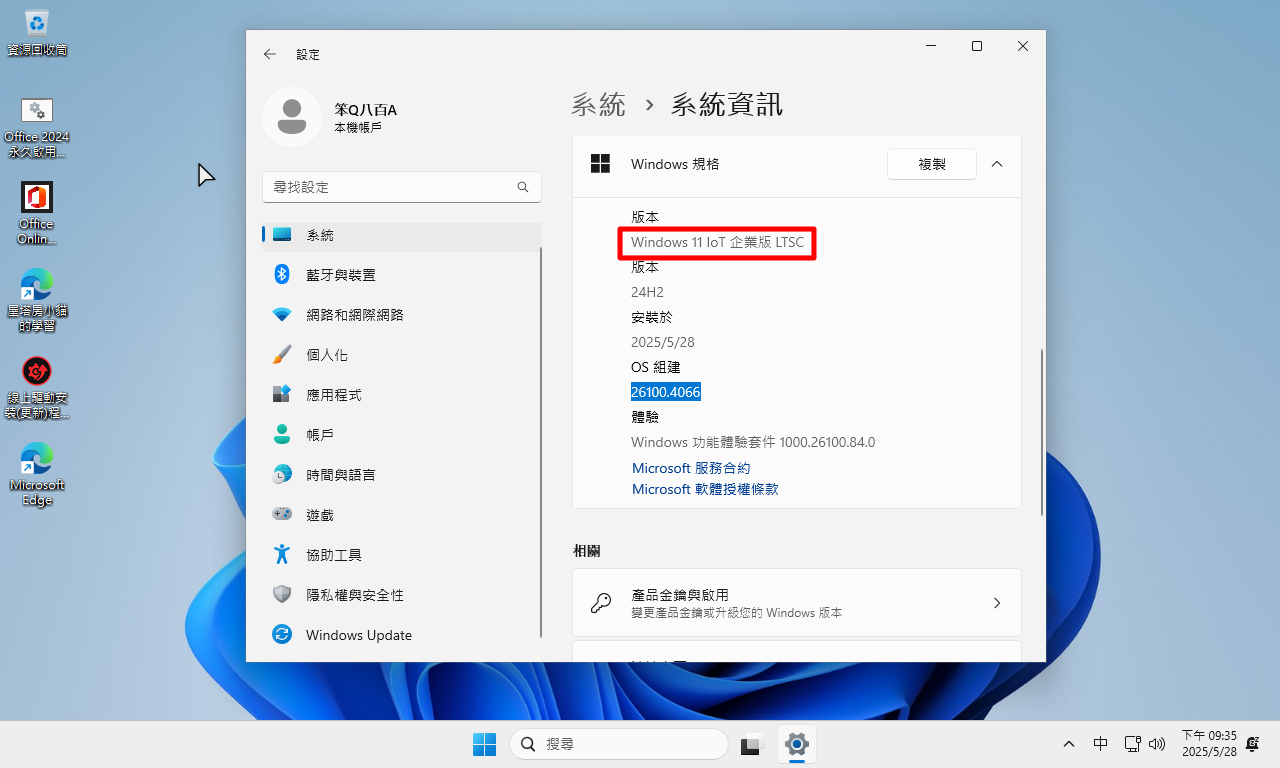1280x768 pixels.
Task: Go back with the Settings back arrow
Action: 269,55
